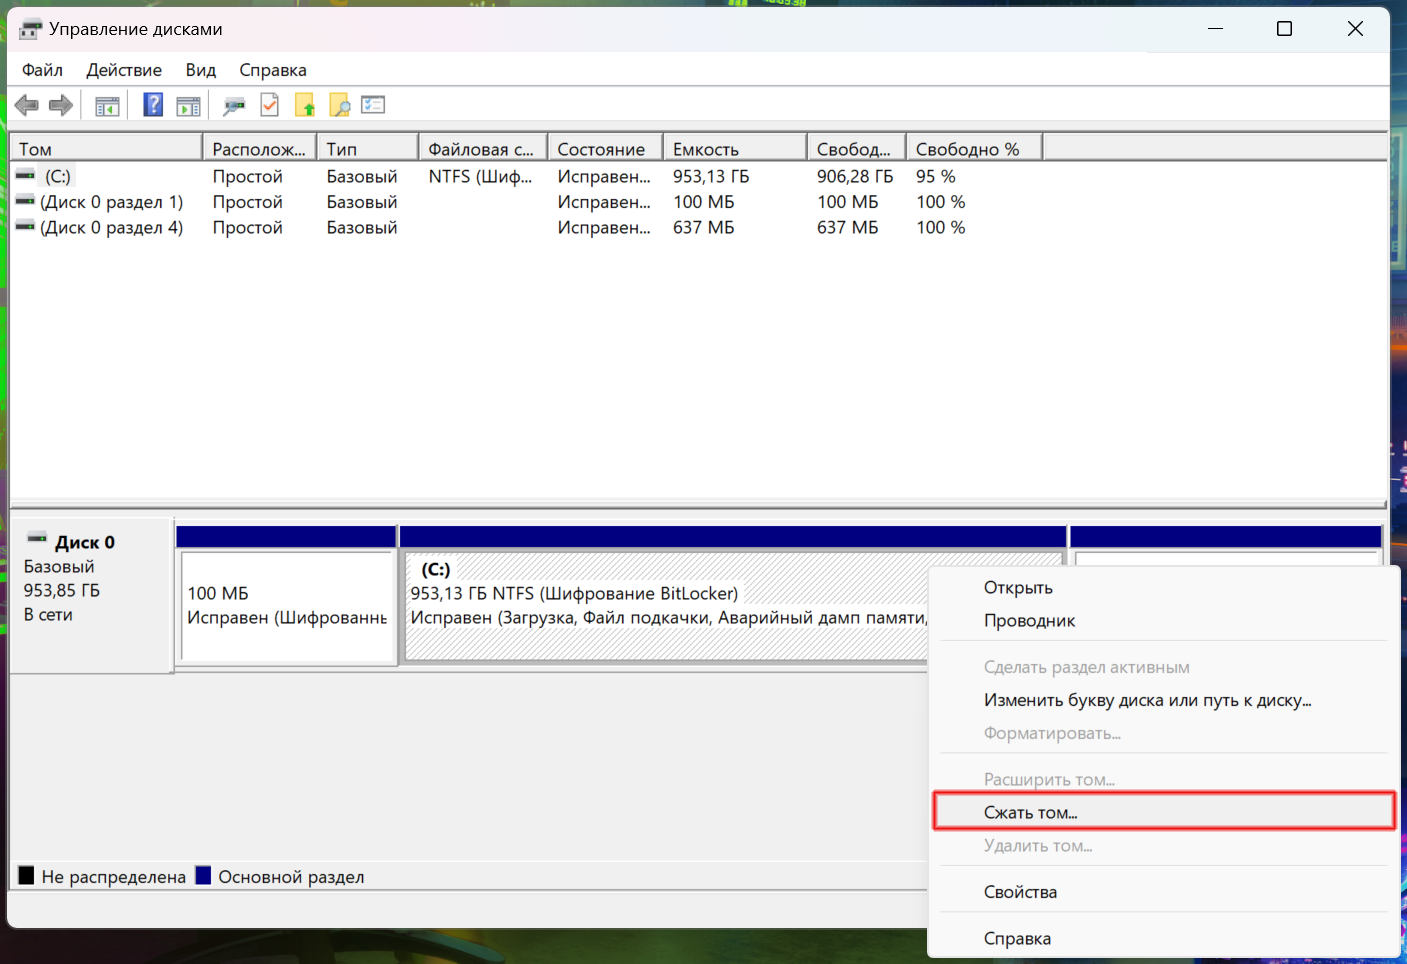Click the Основной раздел legend label
This screenshot has height=964, width=1407.
coord(291,877)
